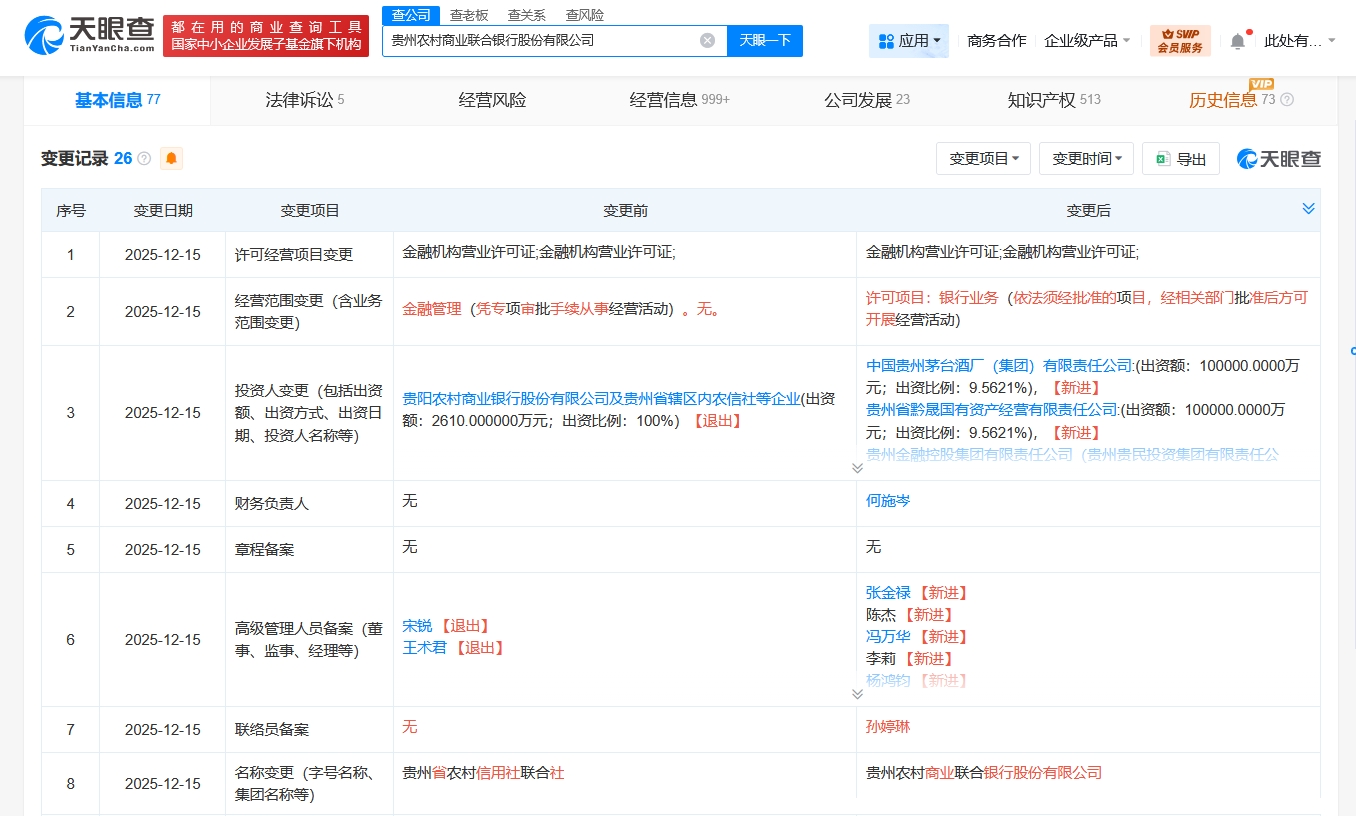Click the SVIP 会员服务 badge
The image size is (1356, 816).
(x=1180, y=41)
